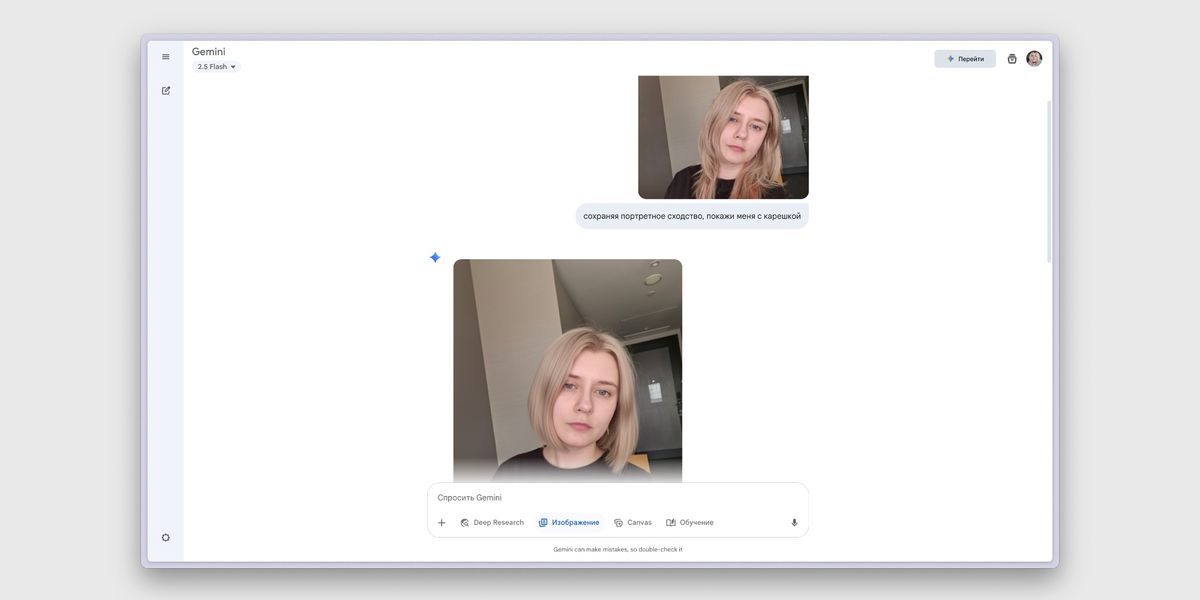
Task: Click the blue Gemini sparkle icon
Action: coord(435,258)
